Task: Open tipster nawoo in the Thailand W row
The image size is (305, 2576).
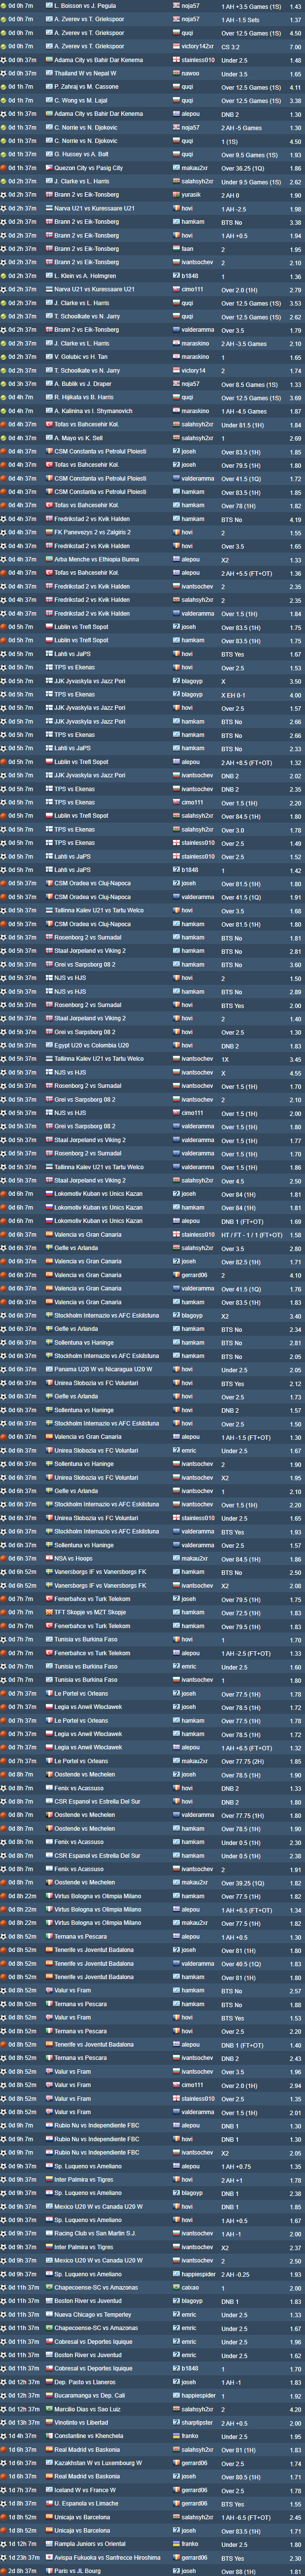Action: [x=190, y=73]
